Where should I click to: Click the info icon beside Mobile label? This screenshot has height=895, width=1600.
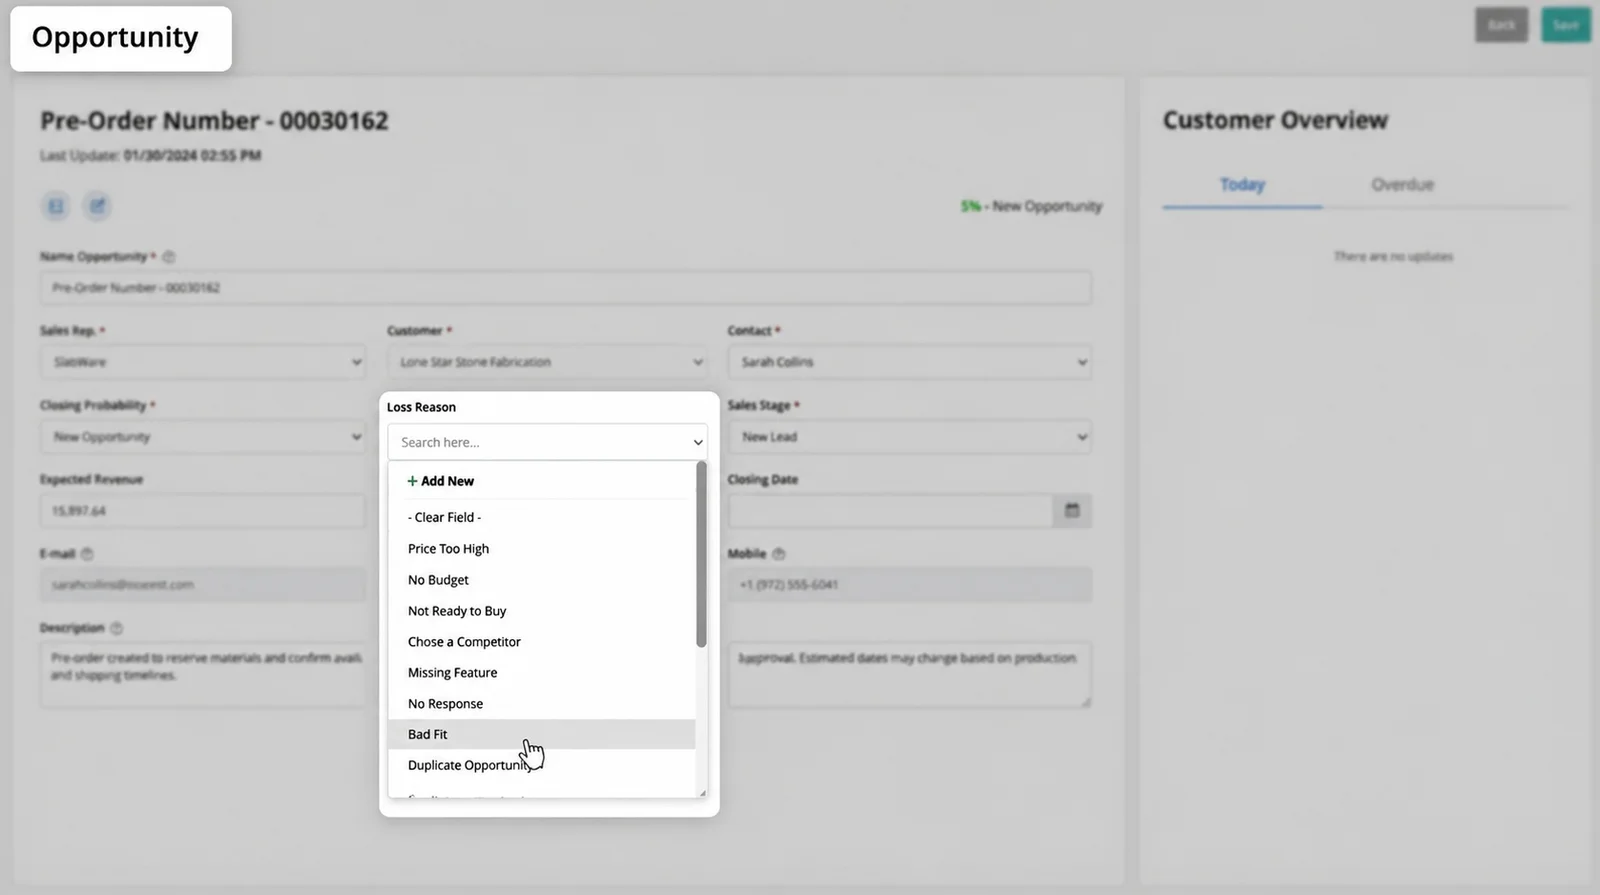point(779,554)
